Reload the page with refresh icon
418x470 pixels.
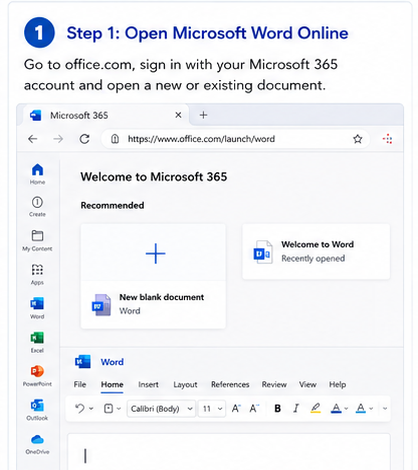click(85, 139)
